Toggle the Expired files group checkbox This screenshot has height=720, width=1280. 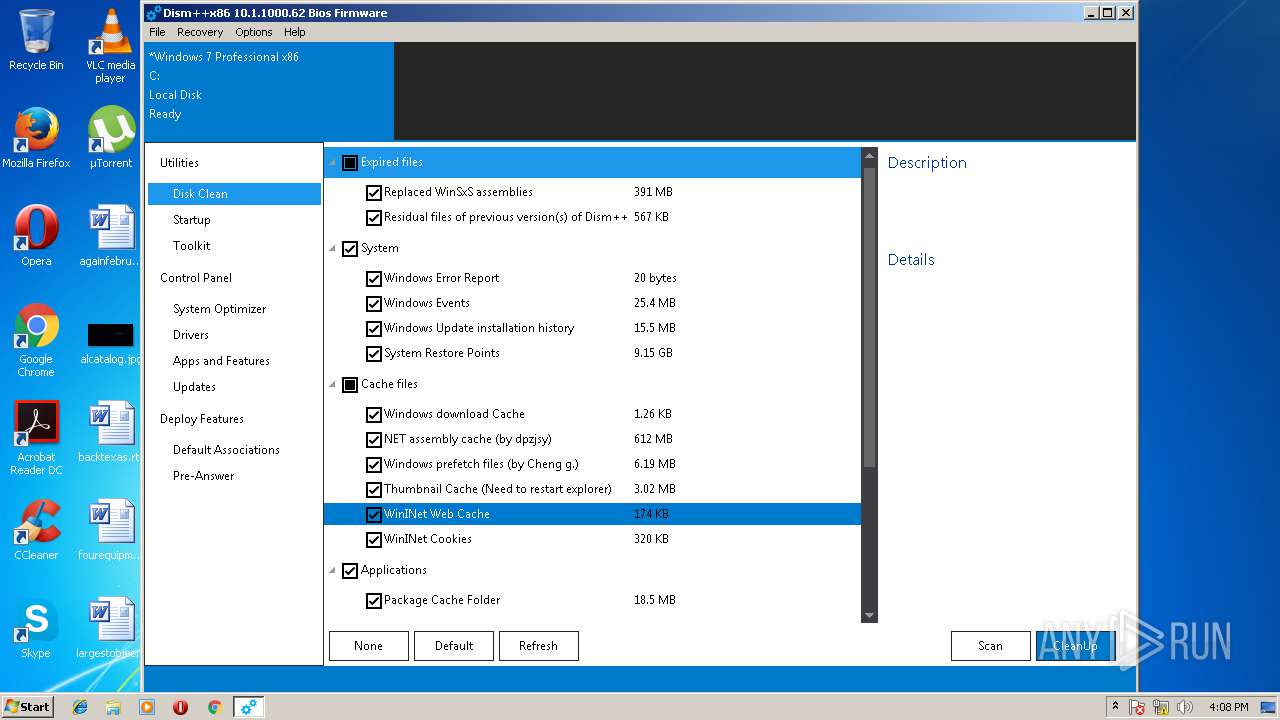[x=350, y=163]
